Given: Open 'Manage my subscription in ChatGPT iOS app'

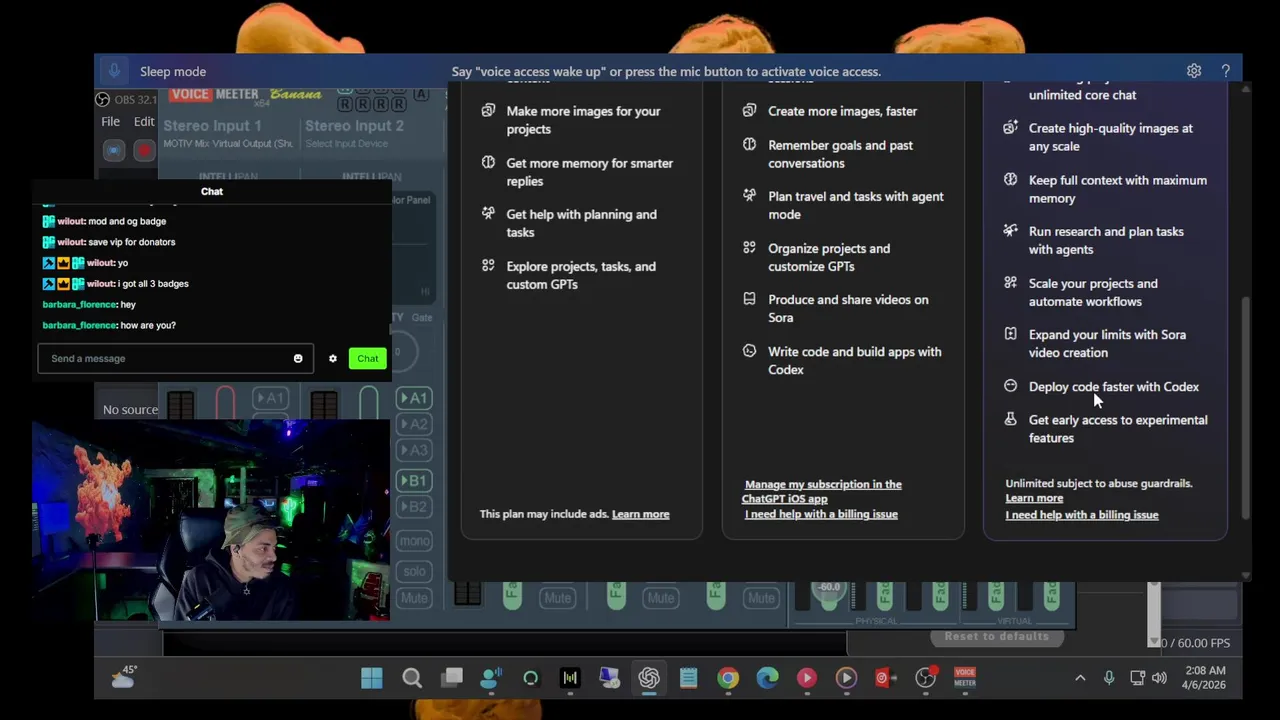Looking at the screenshot, I should coord(822,491).
